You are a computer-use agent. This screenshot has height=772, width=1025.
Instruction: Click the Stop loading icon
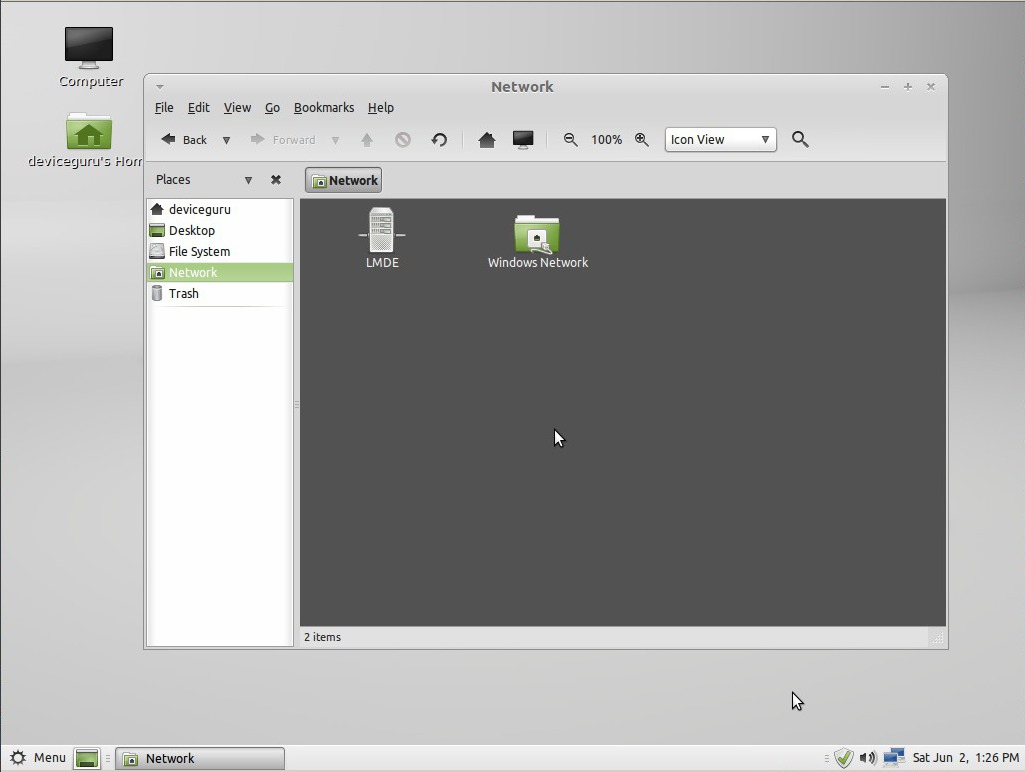[x=403, y=140]
